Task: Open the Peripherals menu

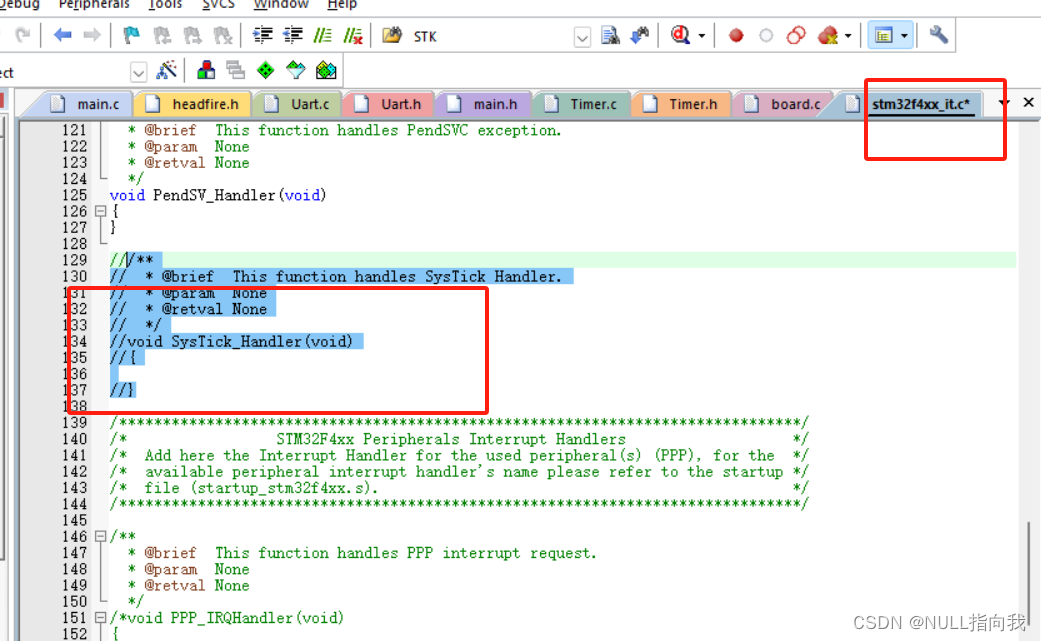Action: pyautogui.click(x=92, y=5)
